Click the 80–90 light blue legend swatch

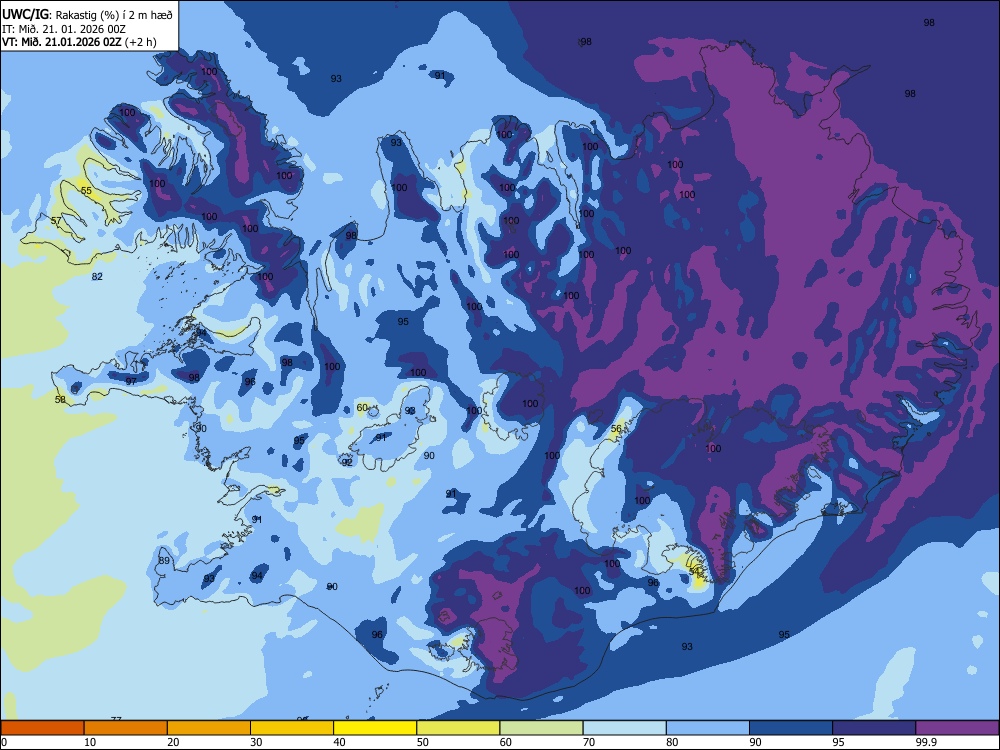pyautogui.click(x=708, y=728)
